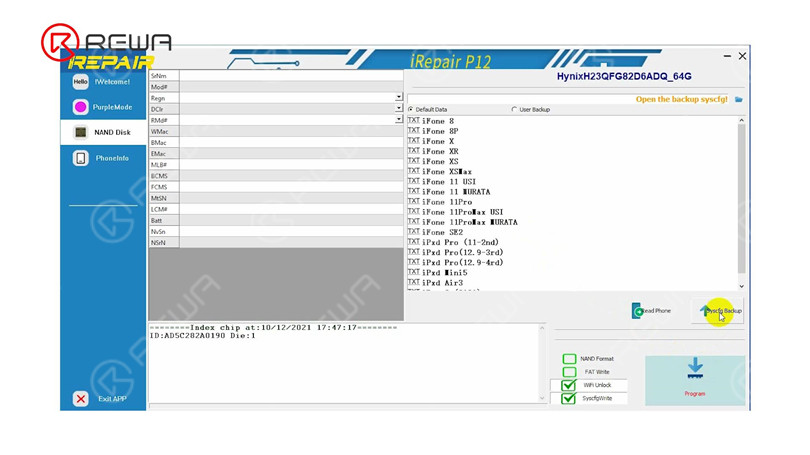Minimize the iRepair P12 window
Image resolution: width=810 pixels, height=455 pixels.
click(x=727, y=56)
